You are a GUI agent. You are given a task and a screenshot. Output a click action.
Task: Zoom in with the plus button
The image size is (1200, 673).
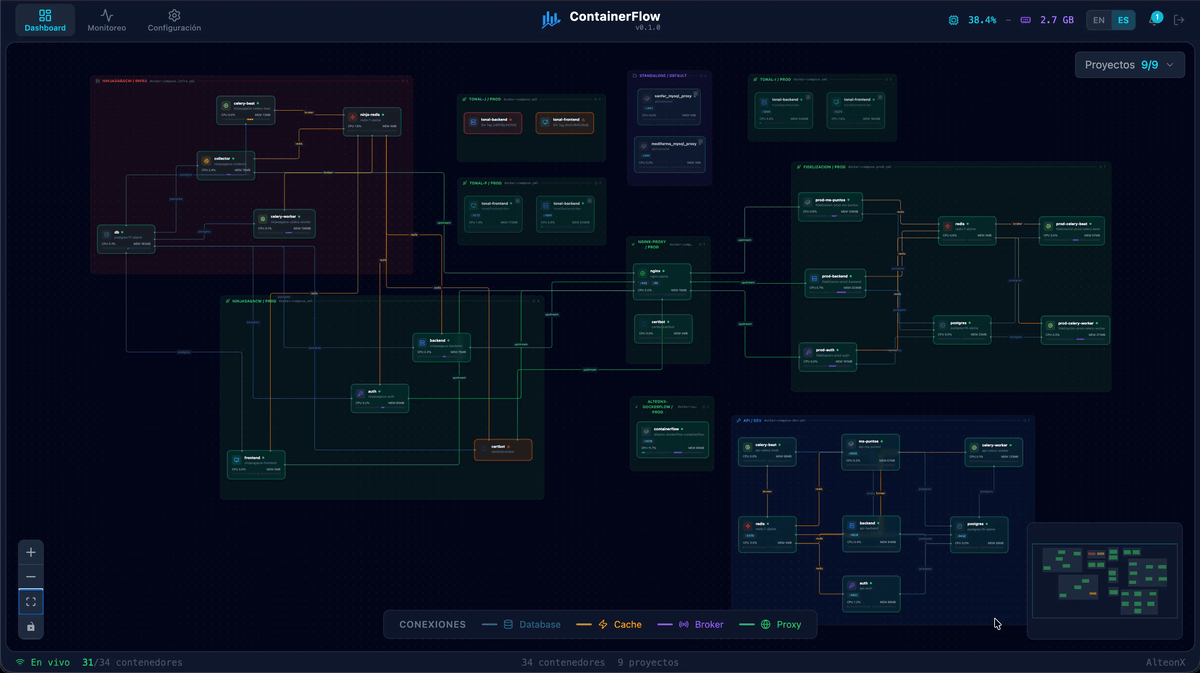pyautogui.click(x=31, y=552)
